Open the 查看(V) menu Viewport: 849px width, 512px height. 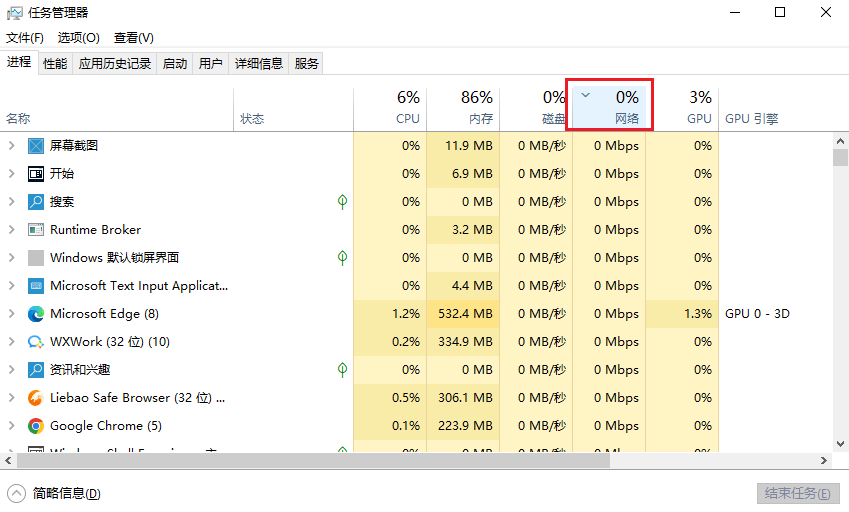click(134, 38)
